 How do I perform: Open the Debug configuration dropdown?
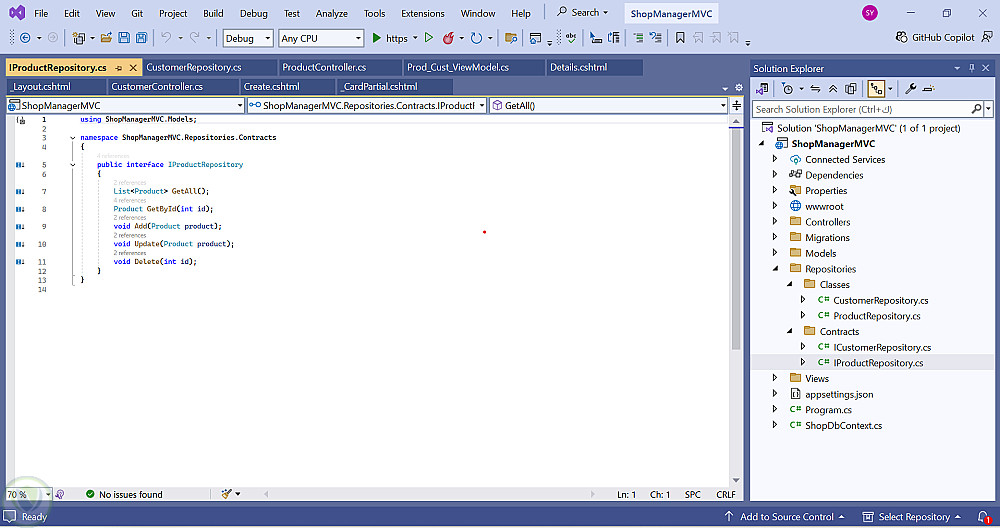(x=248, y=38)
